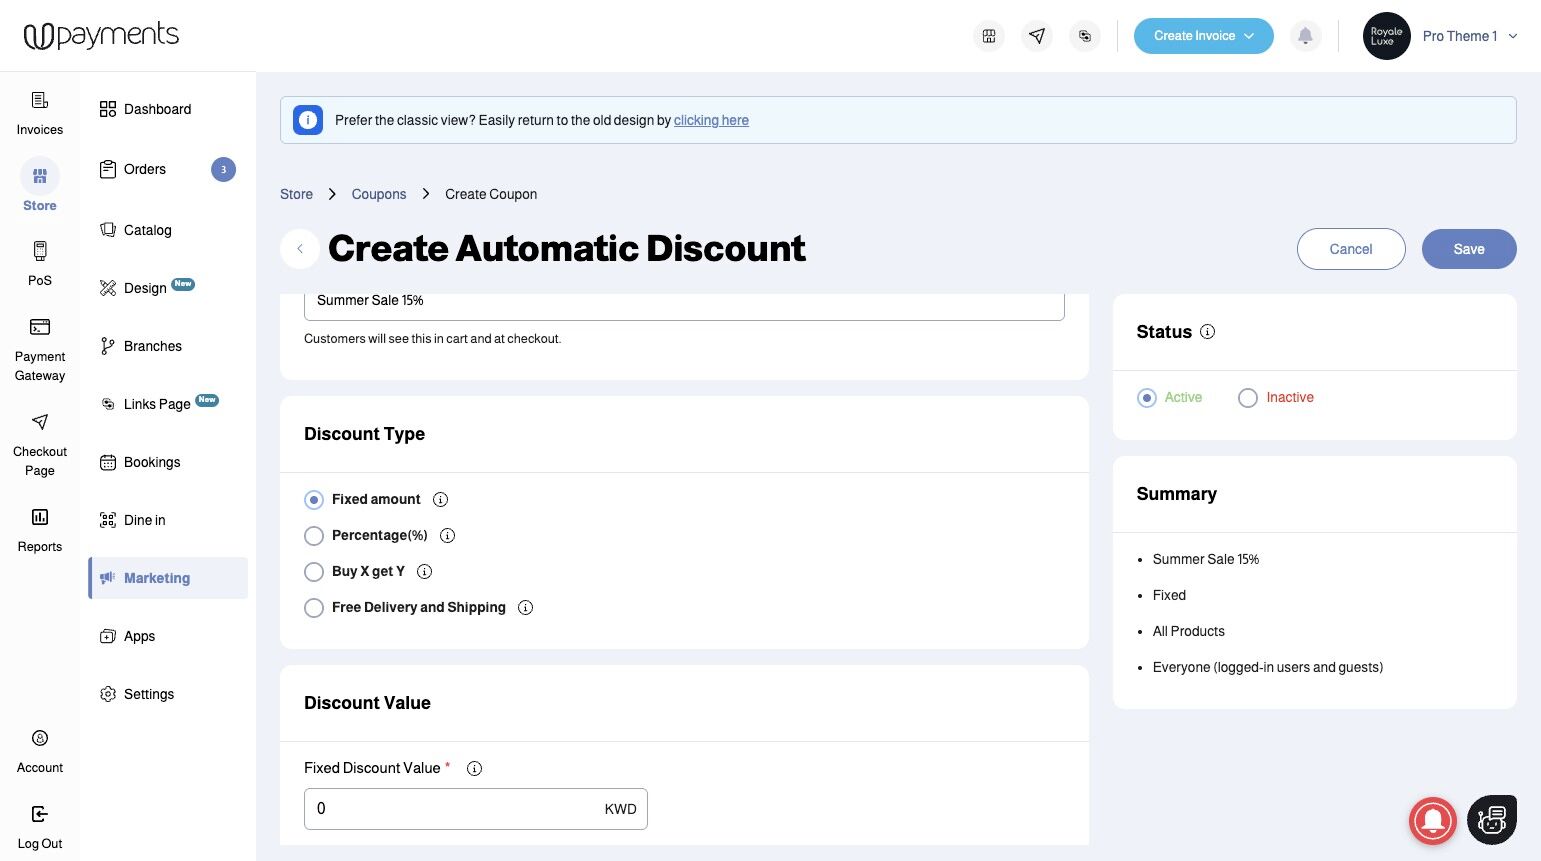This screenshot has width=1541, height=861.
Task: Open the Catalog menu item
Action: pos(147,230)
